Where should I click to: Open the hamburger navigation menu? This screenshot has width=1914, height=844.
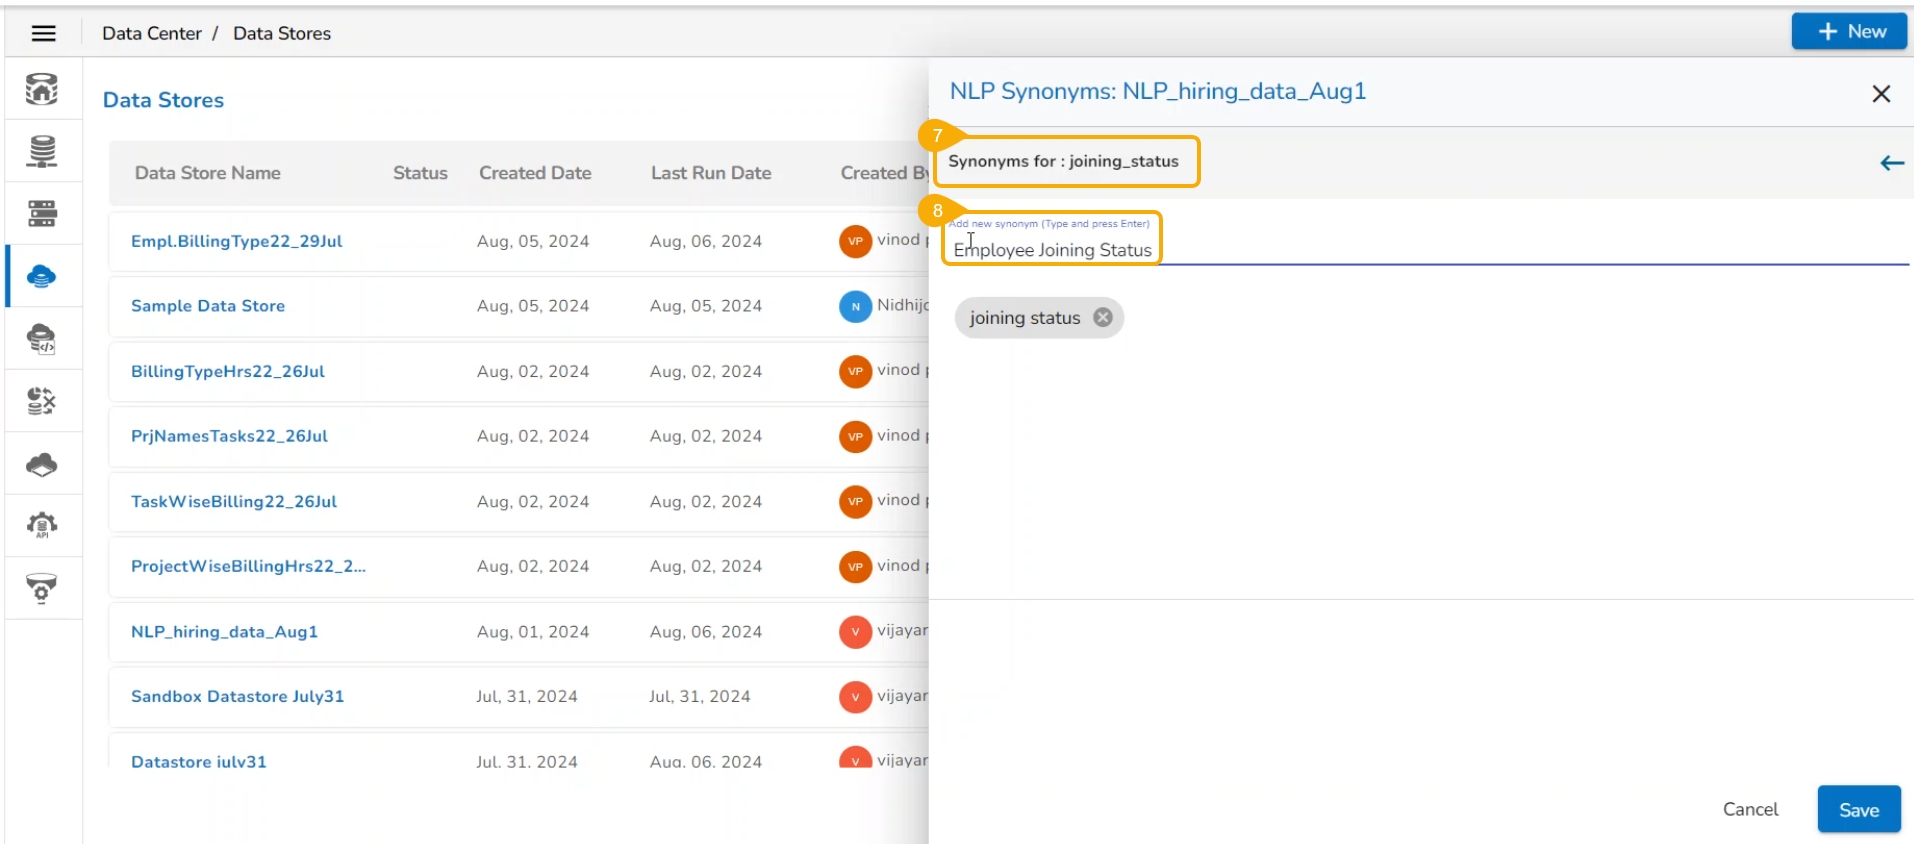click(x=43, y=33)
